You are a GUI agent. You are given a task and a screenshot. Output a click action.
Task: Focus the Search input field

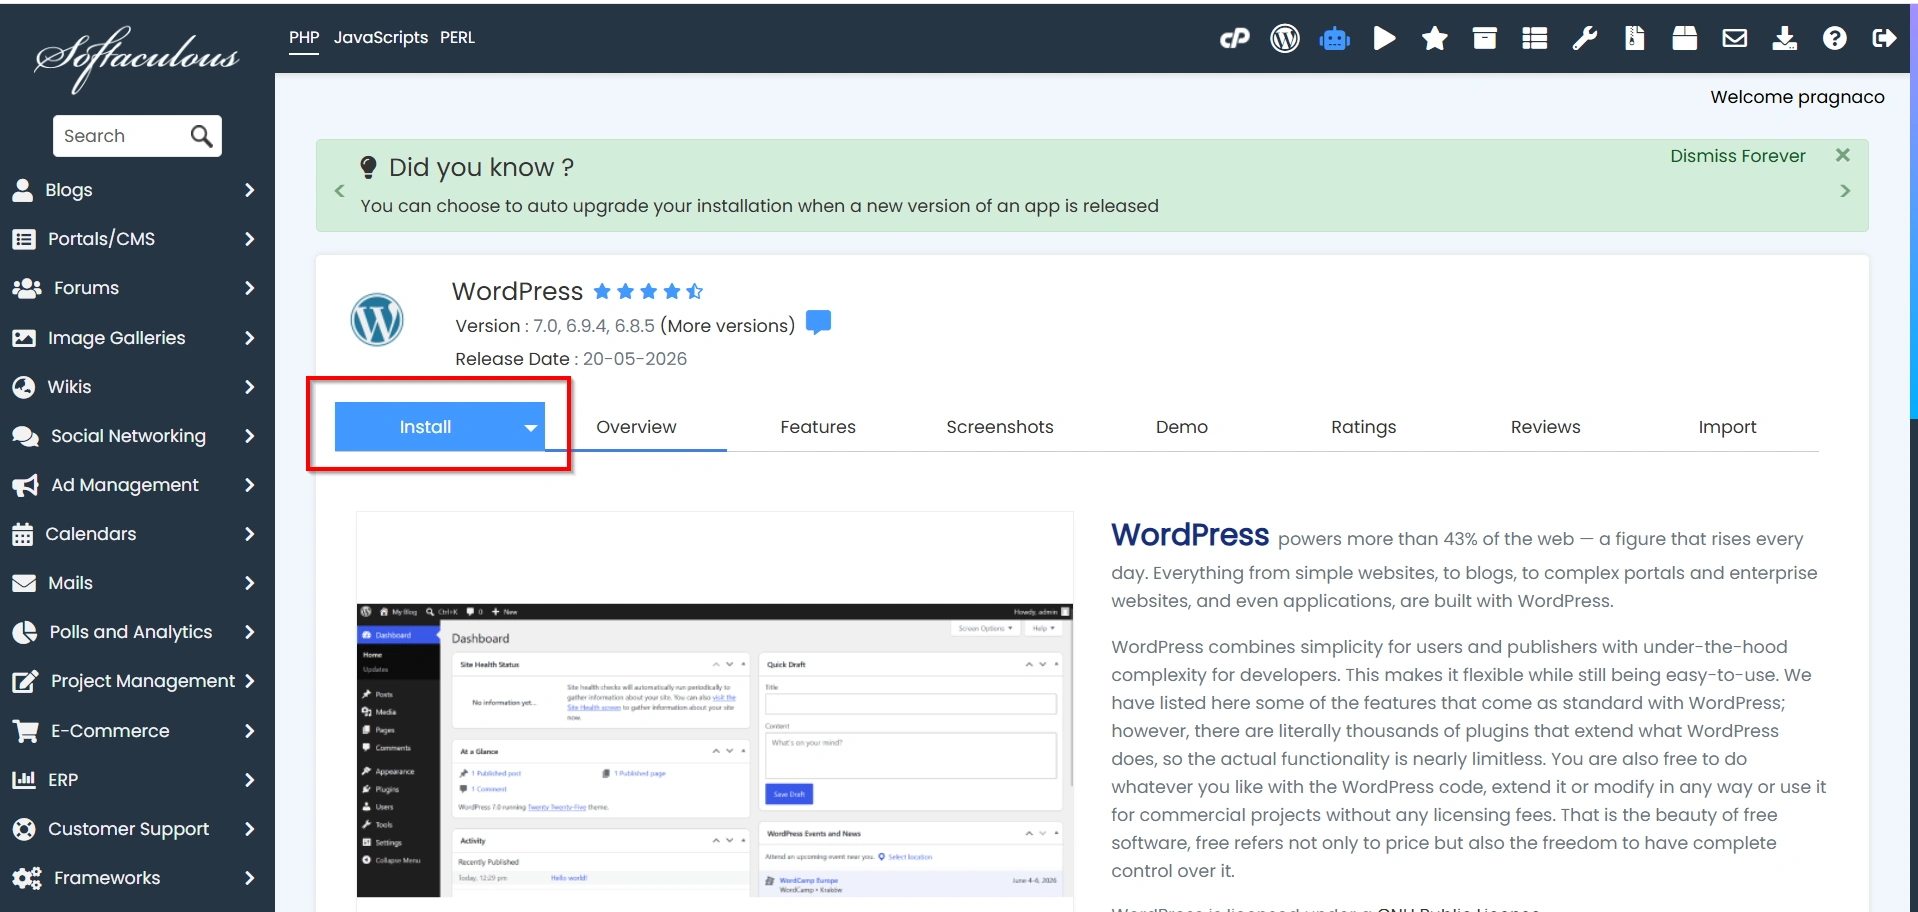122,136
